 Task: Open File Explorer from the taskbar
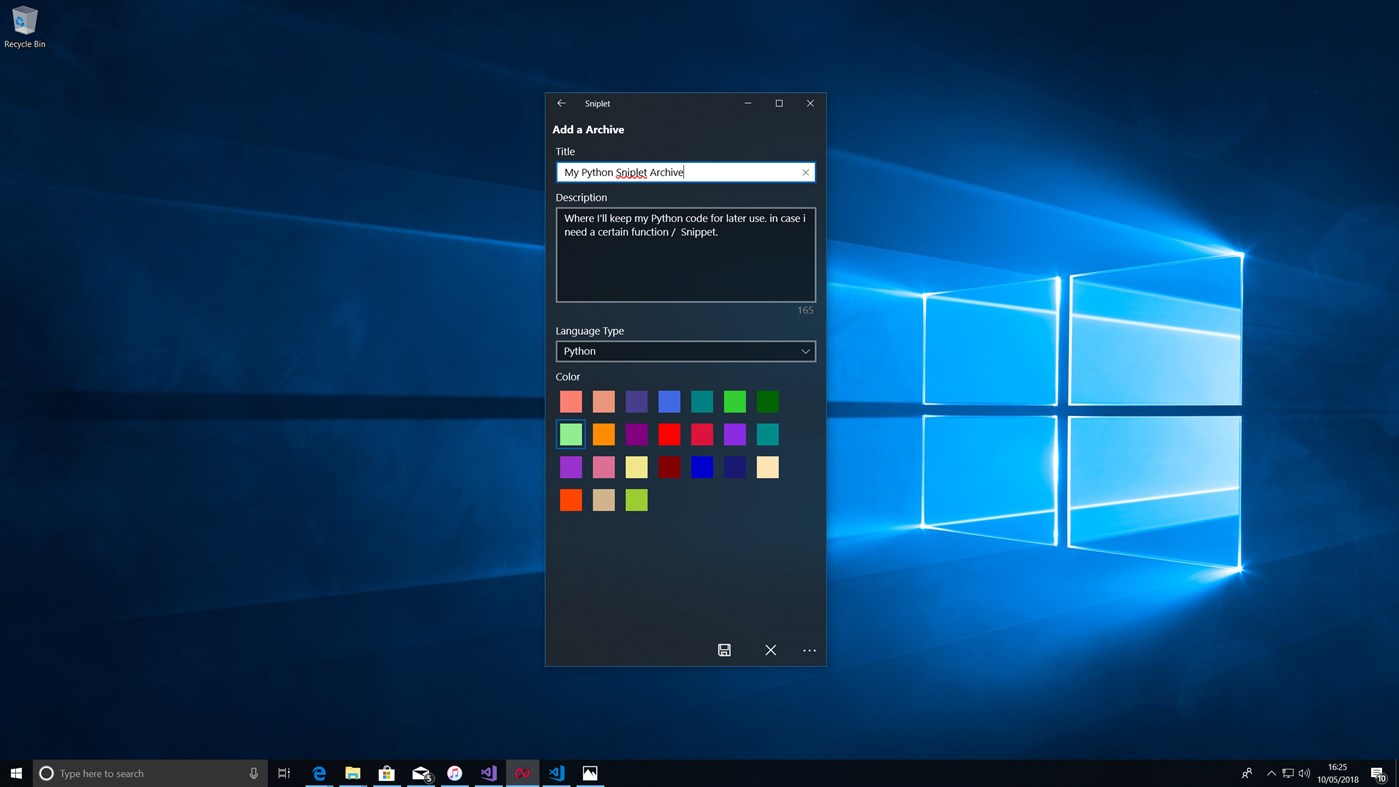[353, 773]
